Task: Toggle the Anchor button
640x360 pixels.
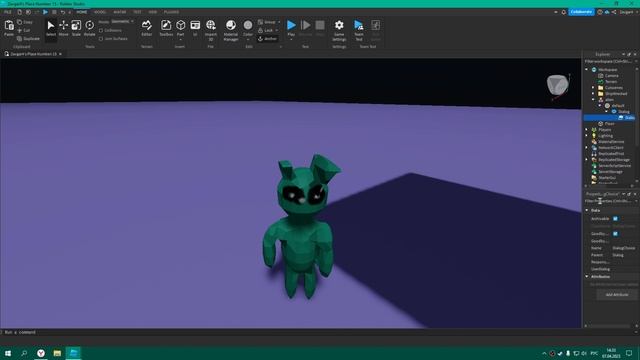Action: (267, 39)
